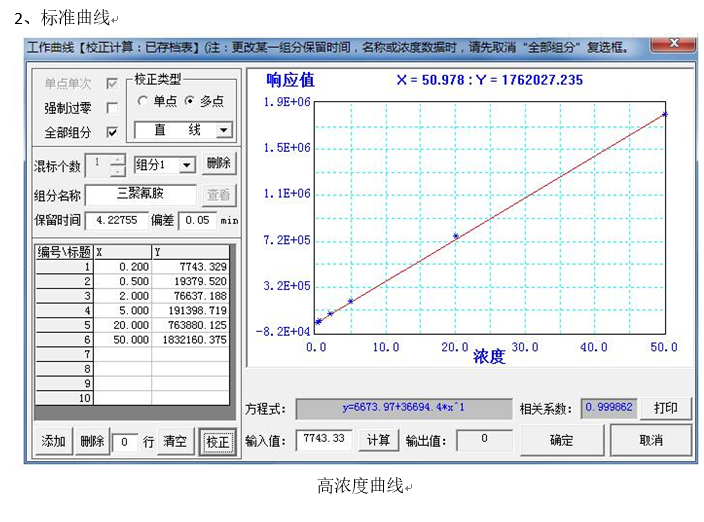
Task: Select the 单点 calibration radio button
Action: coord(143,101)
